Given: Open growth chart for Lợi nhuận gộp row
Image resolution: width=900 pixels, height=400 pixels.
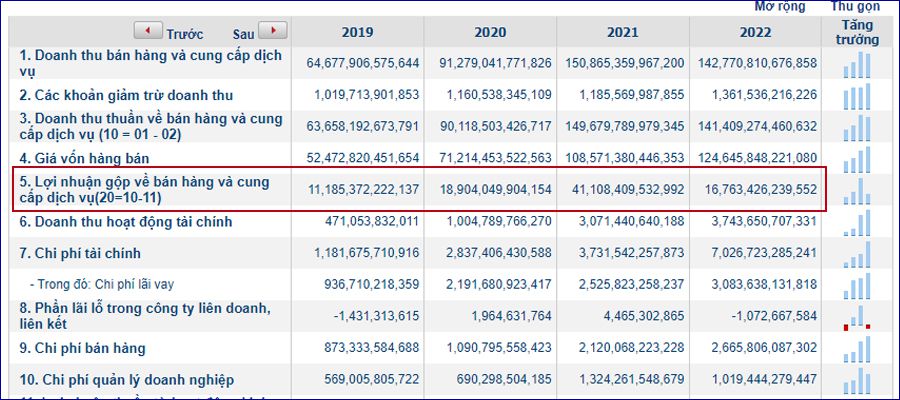Looking at the screenshot, I should tap(857, 191).
